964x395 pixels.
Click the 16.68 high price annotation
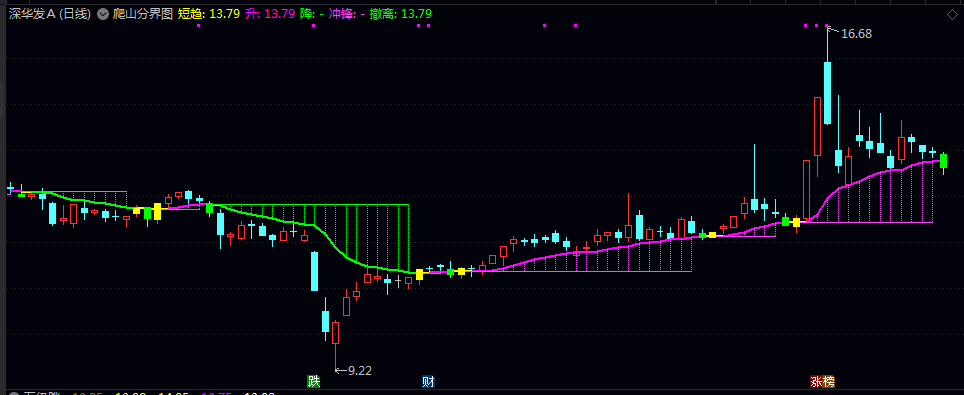856,34
